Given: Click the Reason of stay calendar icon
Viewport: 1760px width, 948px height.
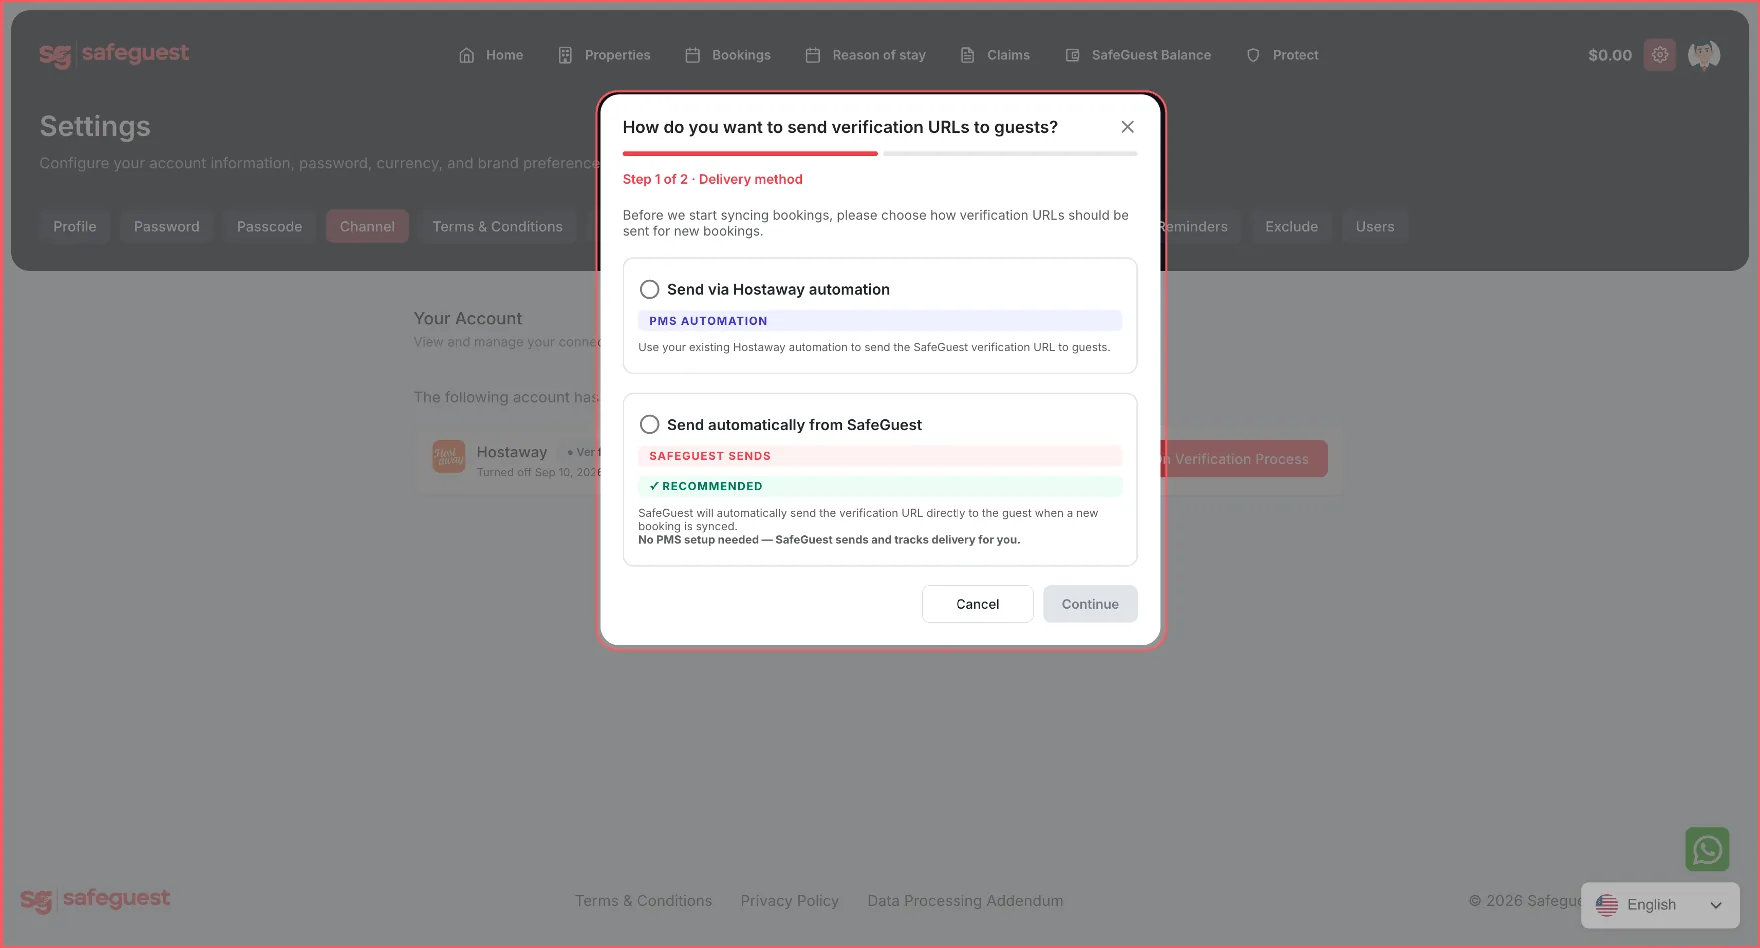Looking at the screenshot, I should (813, 55).
